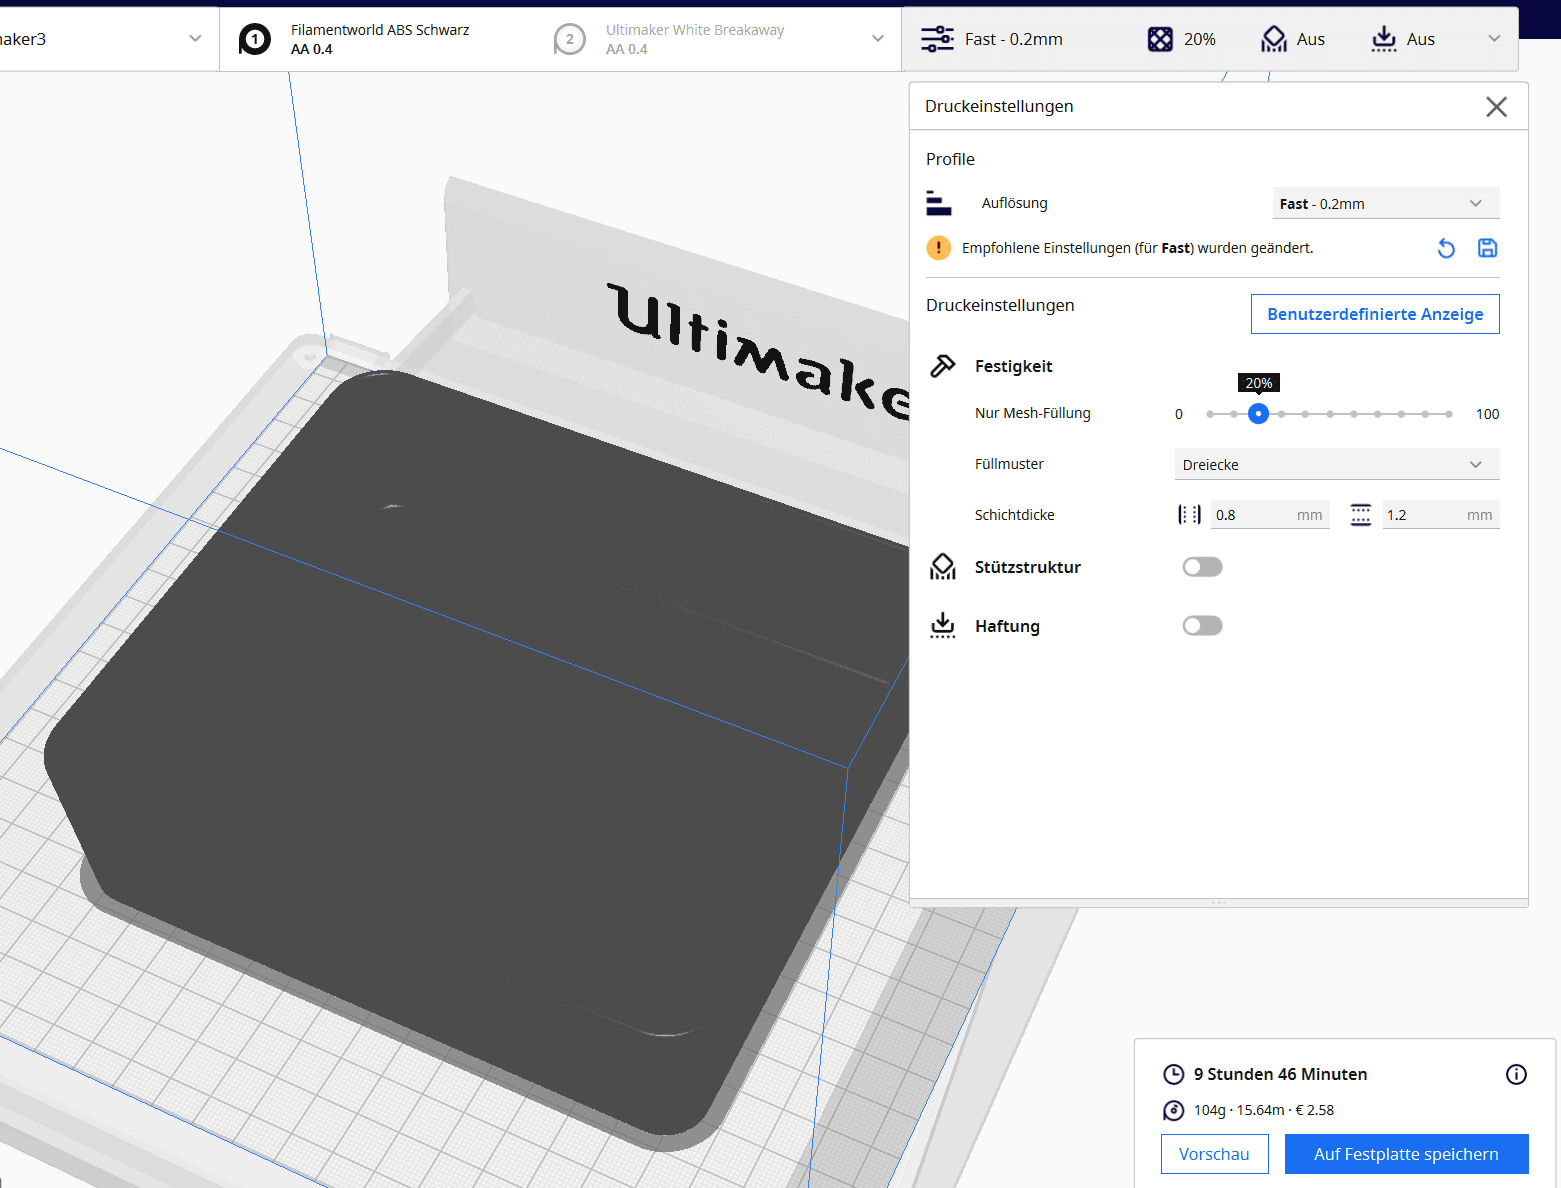Viewport: 1561px width, 1188px height.
Task: Click Benutzerdefinierte Anzeige button
Action: coord(1375,314)
